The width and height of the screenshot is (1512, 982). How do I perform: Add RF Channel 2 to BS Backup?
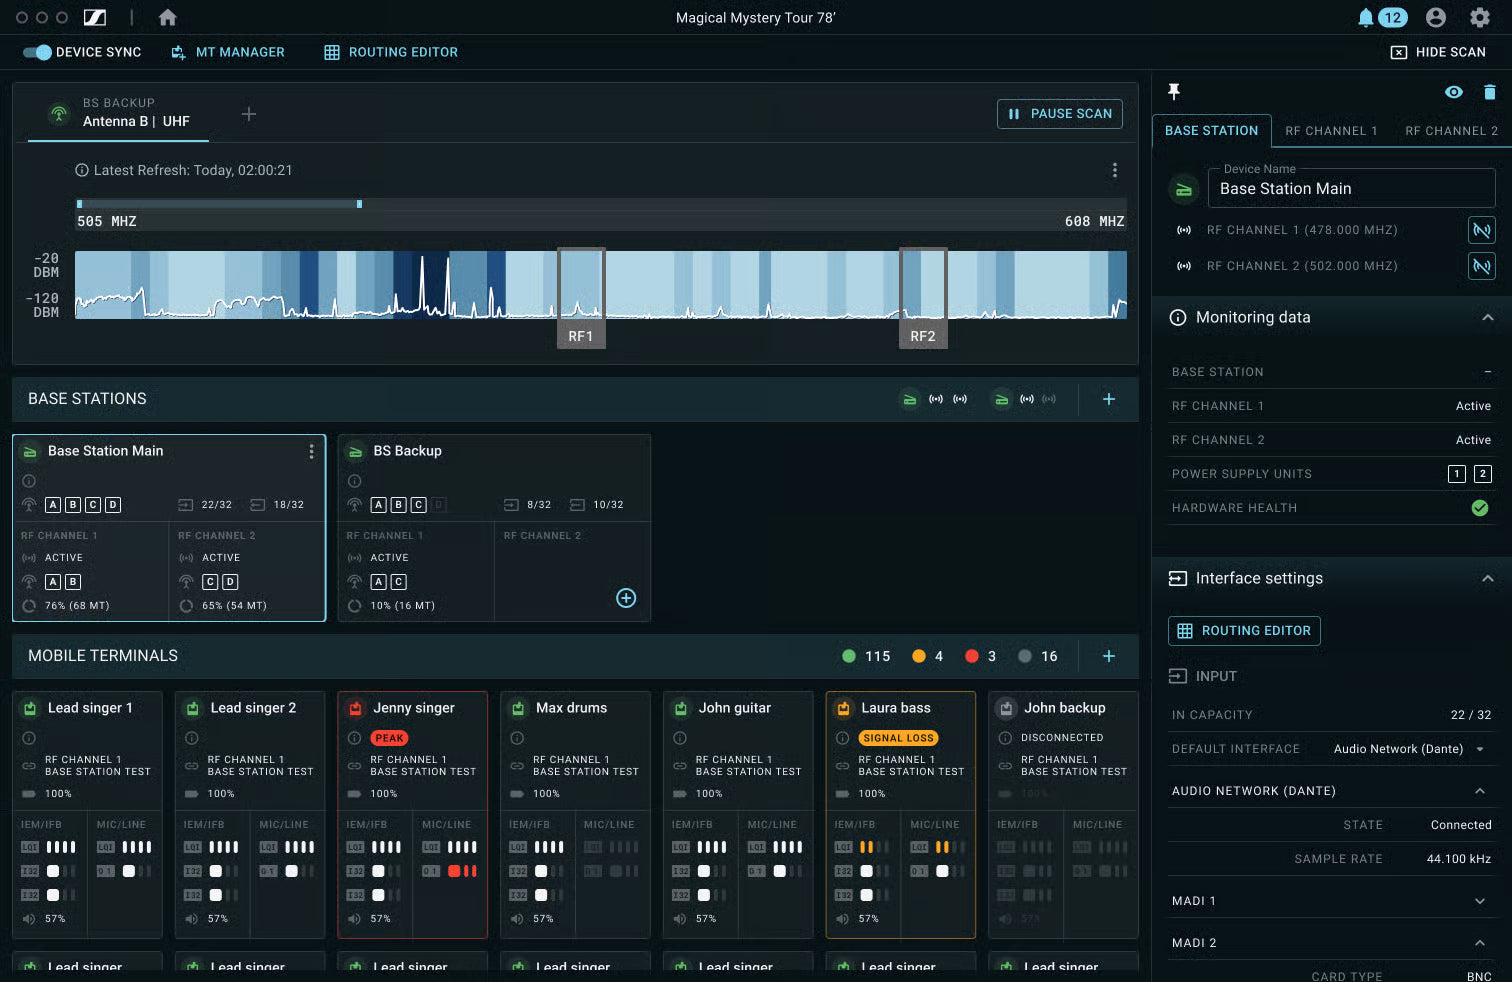626,598
